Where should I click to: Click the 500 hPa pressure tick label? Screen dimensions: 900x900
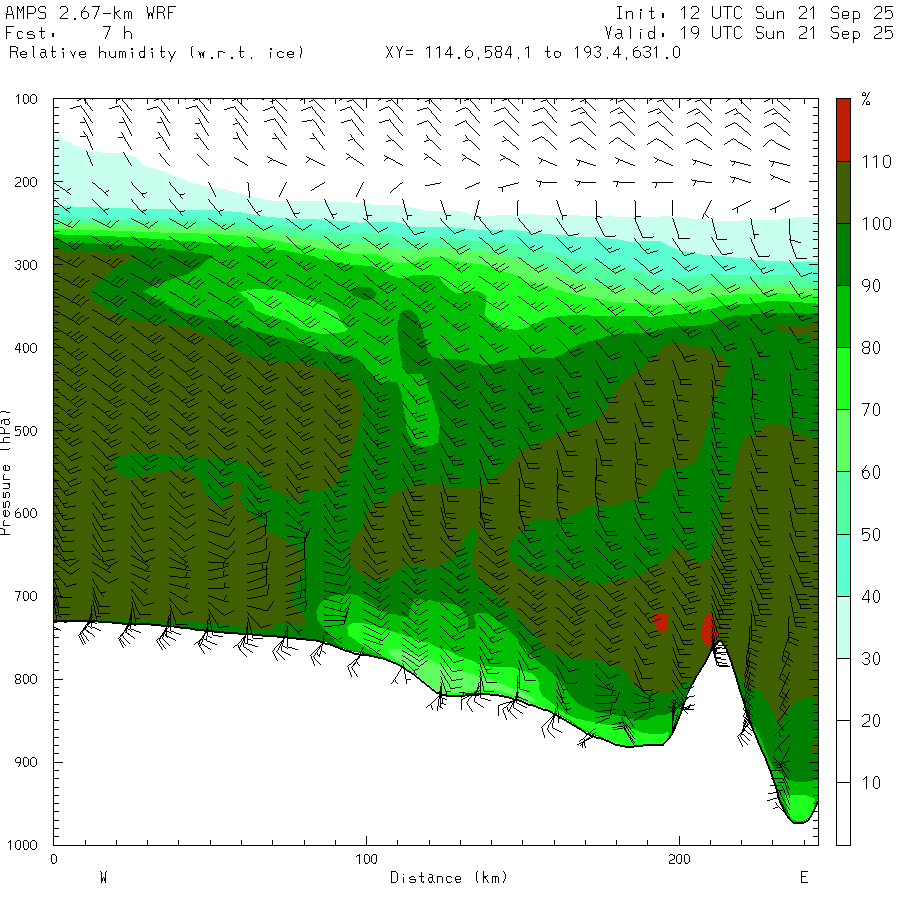[26, 431]
